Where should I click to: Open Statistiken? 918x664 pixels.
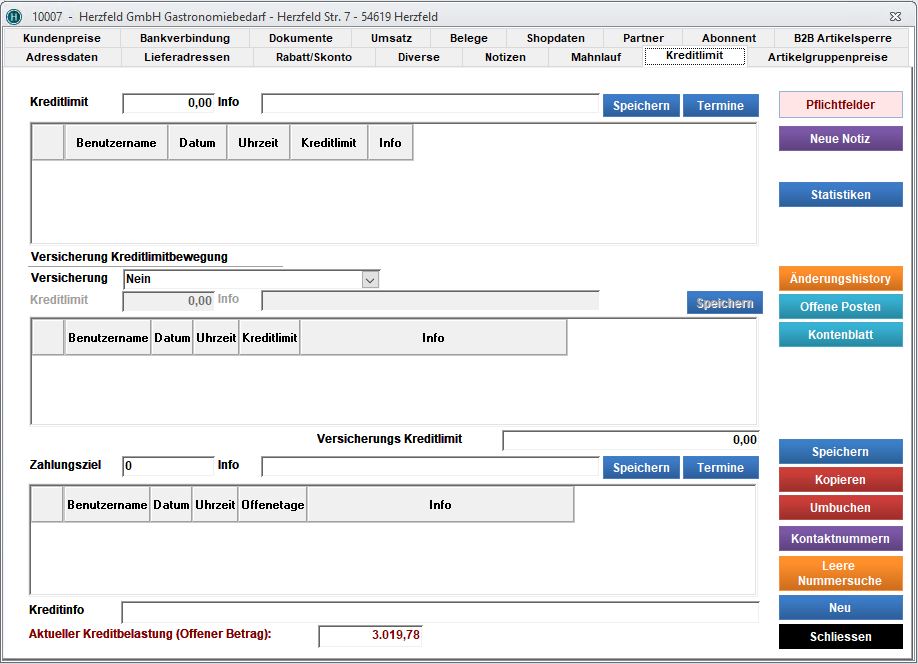tap(840, 195)
